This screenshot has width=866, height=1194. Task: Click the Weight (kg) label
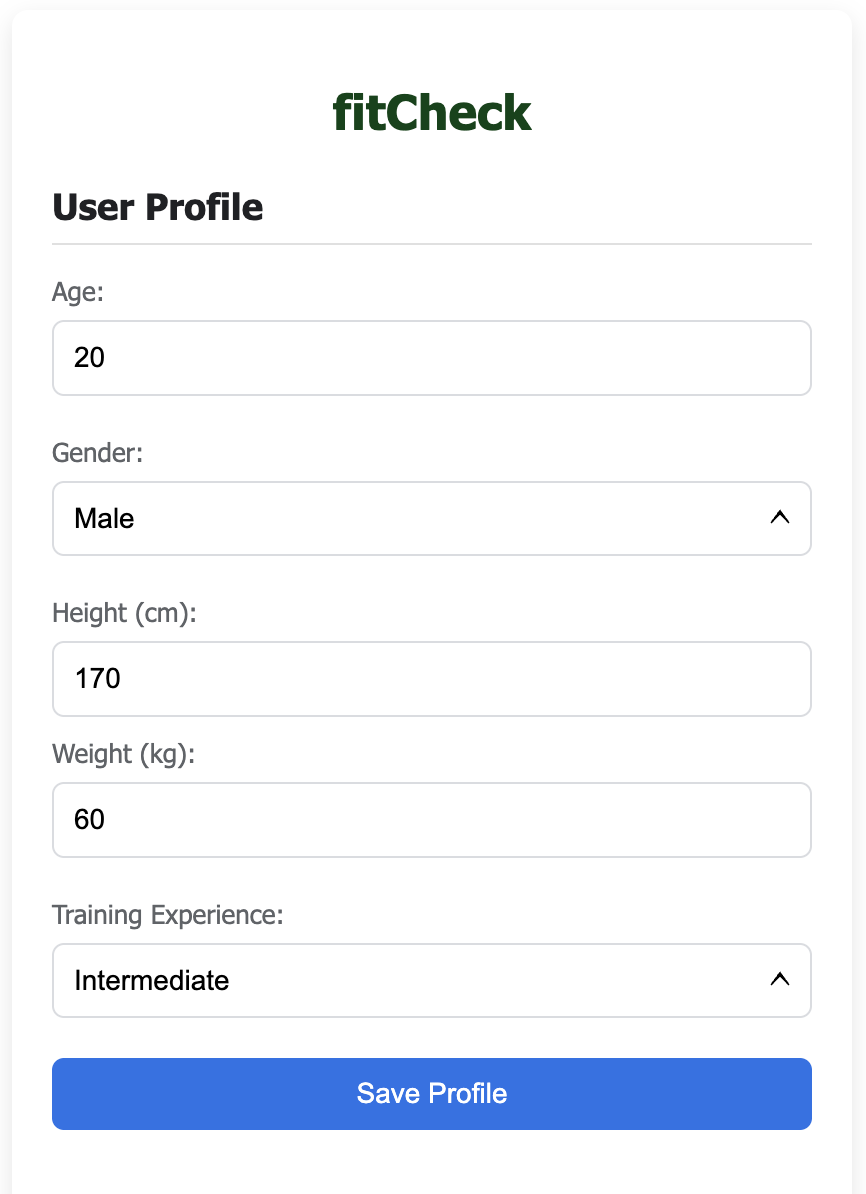[123, 754]
